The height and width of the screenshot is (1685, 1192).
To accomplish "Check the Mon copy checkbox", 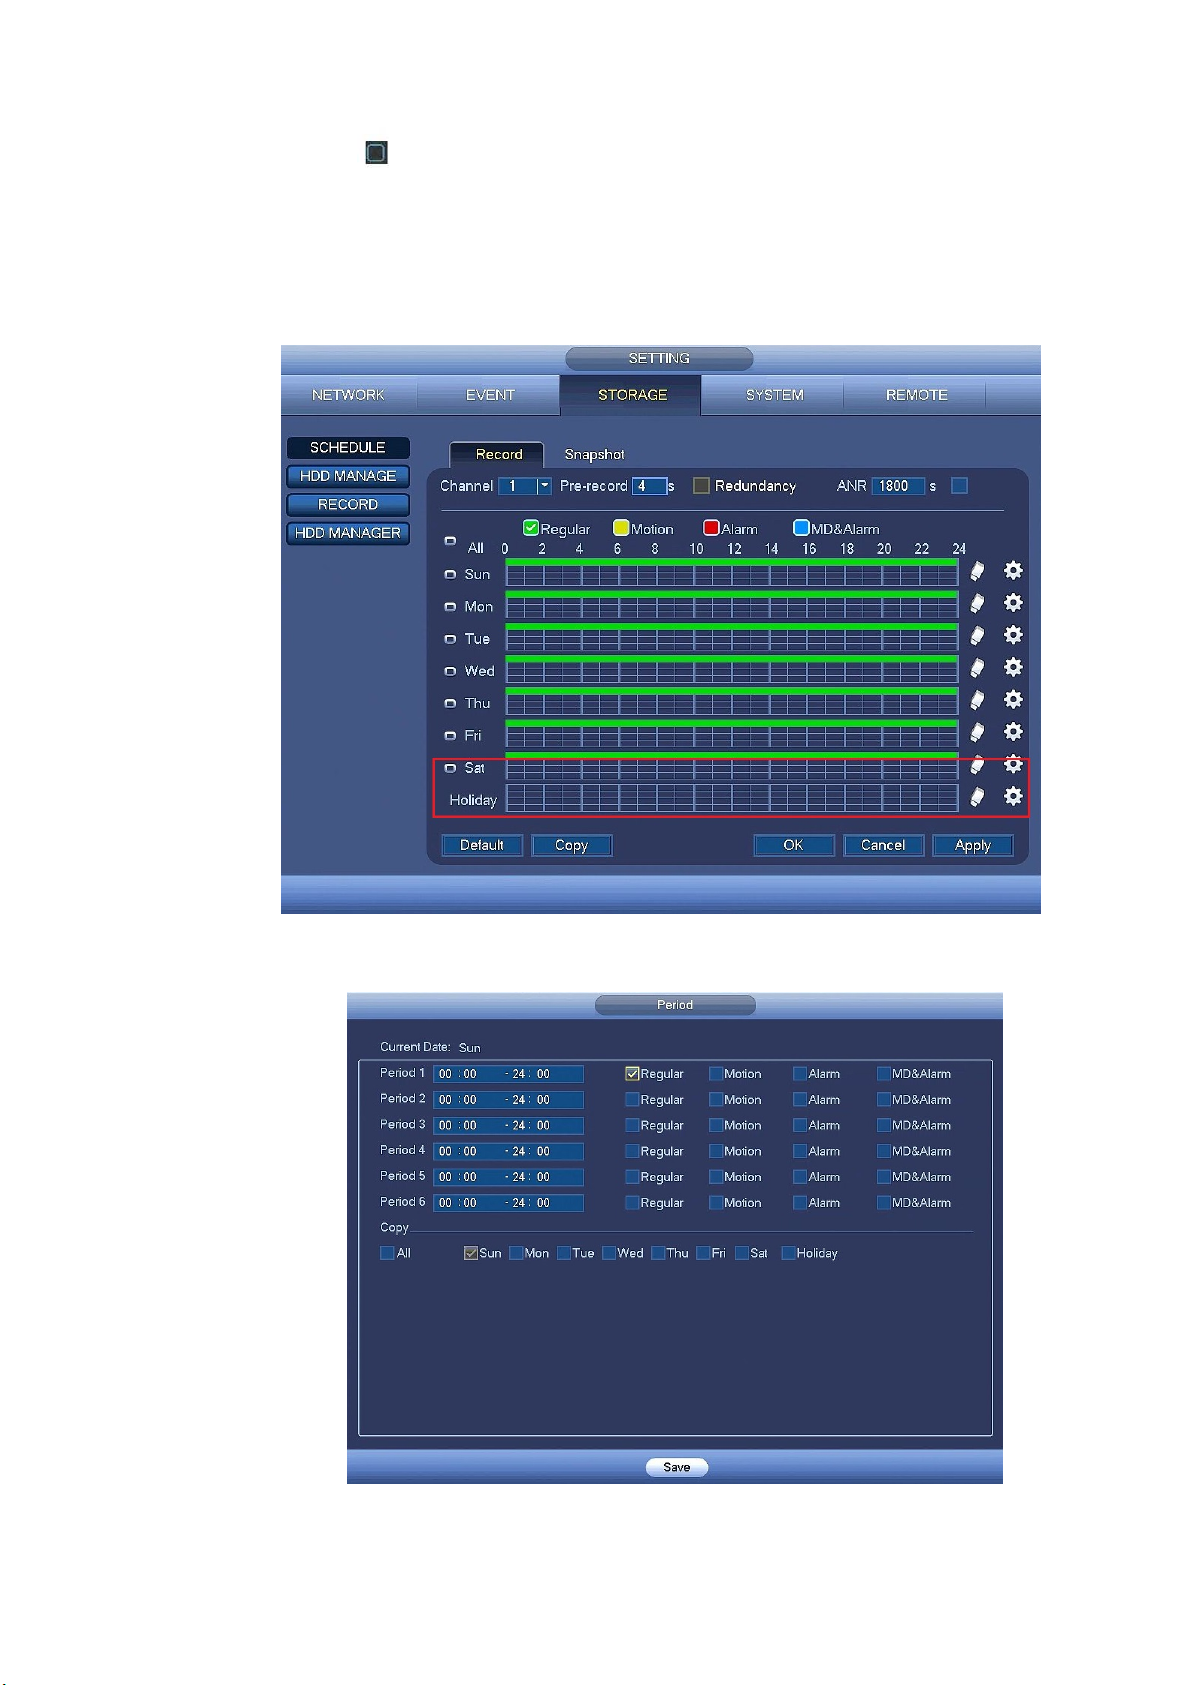I will pos(516,1253).
